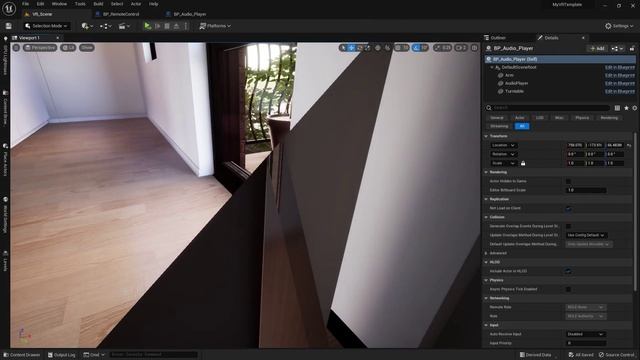The height and width of the screenshot is (360, 640).
Task: Open the Tools menu
Action: [x=80, y=4]
